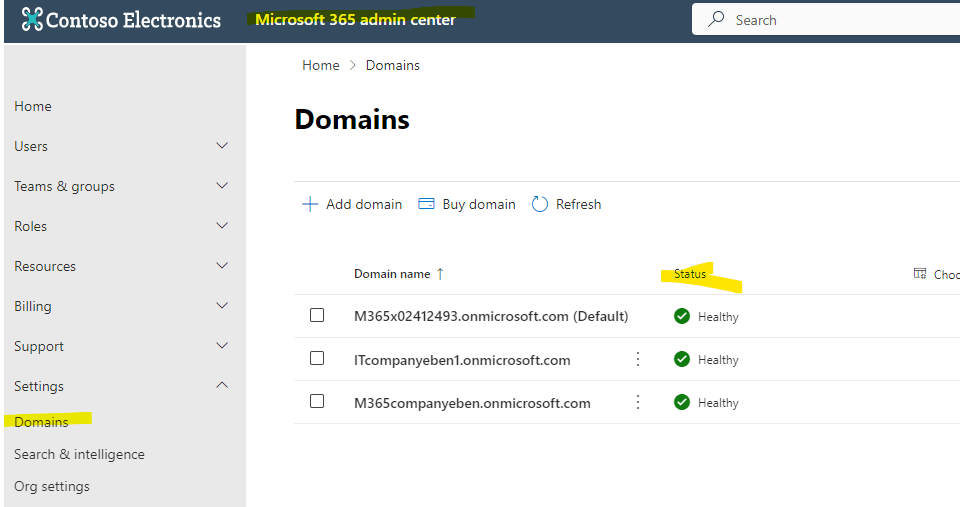Click the Domains breadcrumb
Viewport: 960px width, 507px height.
[392, 65]
